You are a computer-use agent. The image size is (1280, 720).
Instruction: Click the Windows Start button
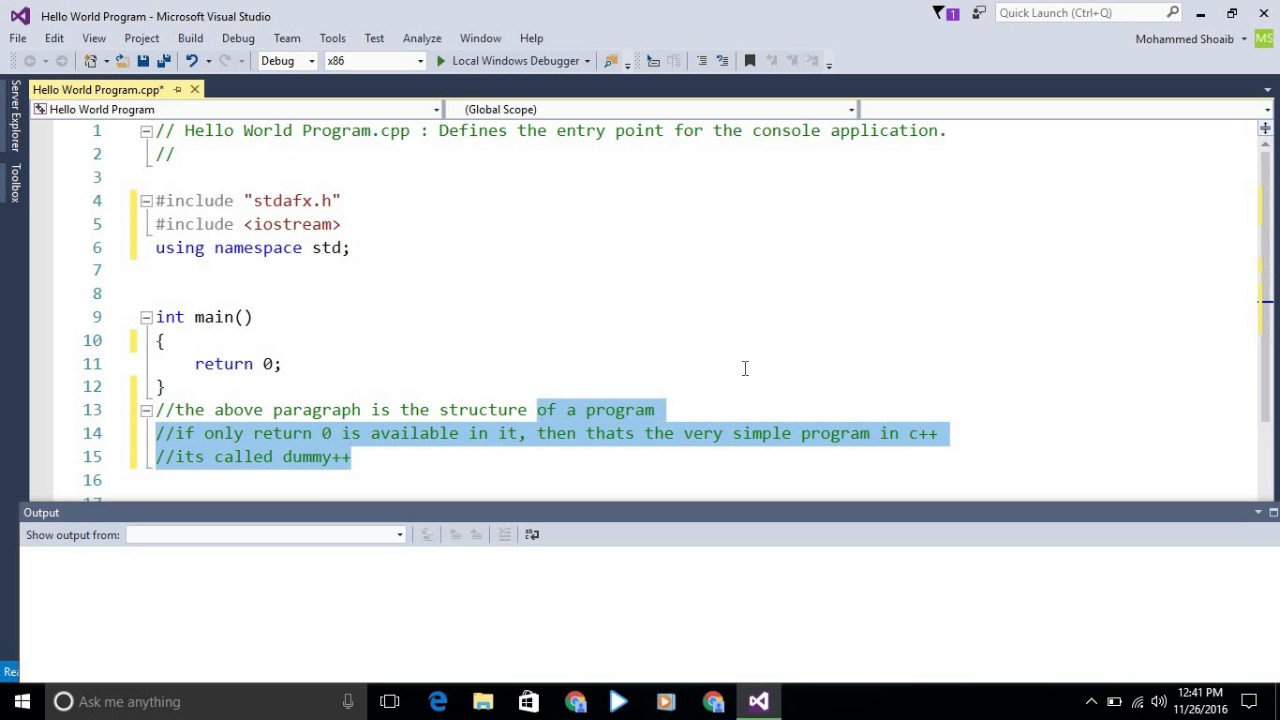(x=22, y=701)
